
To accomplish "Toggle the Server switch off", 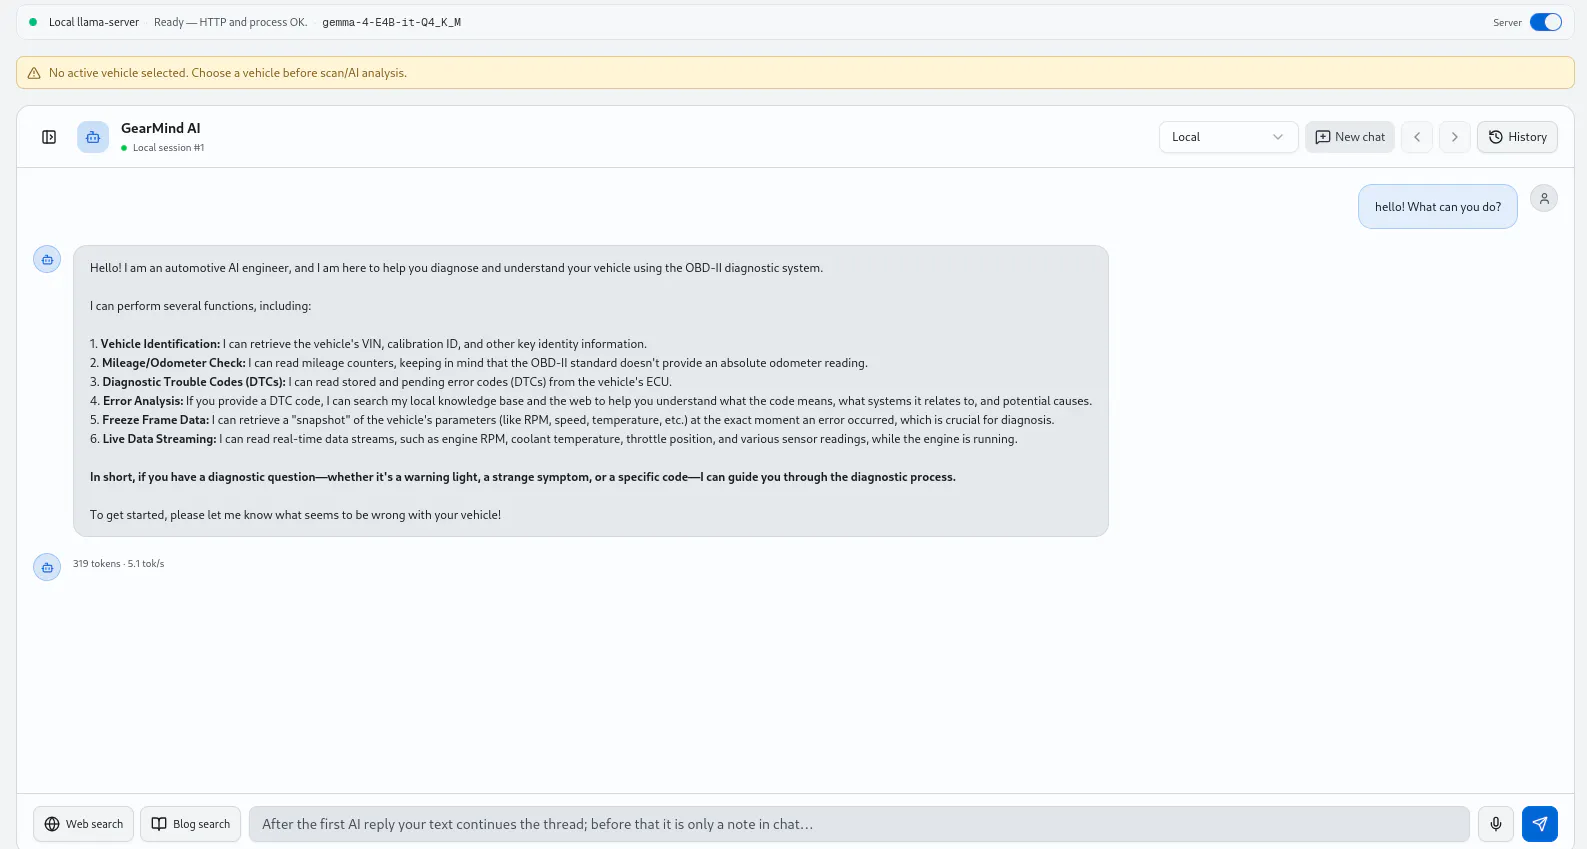I will pyautogui.click(x=1546, y=22).
